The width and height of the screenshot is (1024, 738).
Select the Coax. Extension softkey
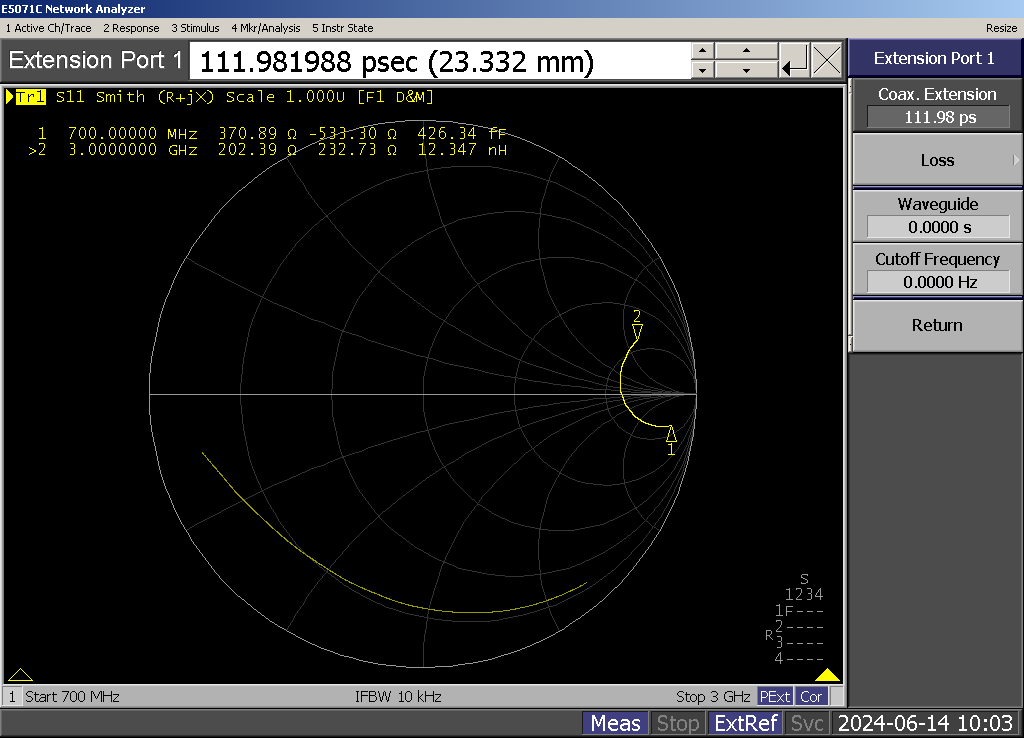click(x=936, y=105)
